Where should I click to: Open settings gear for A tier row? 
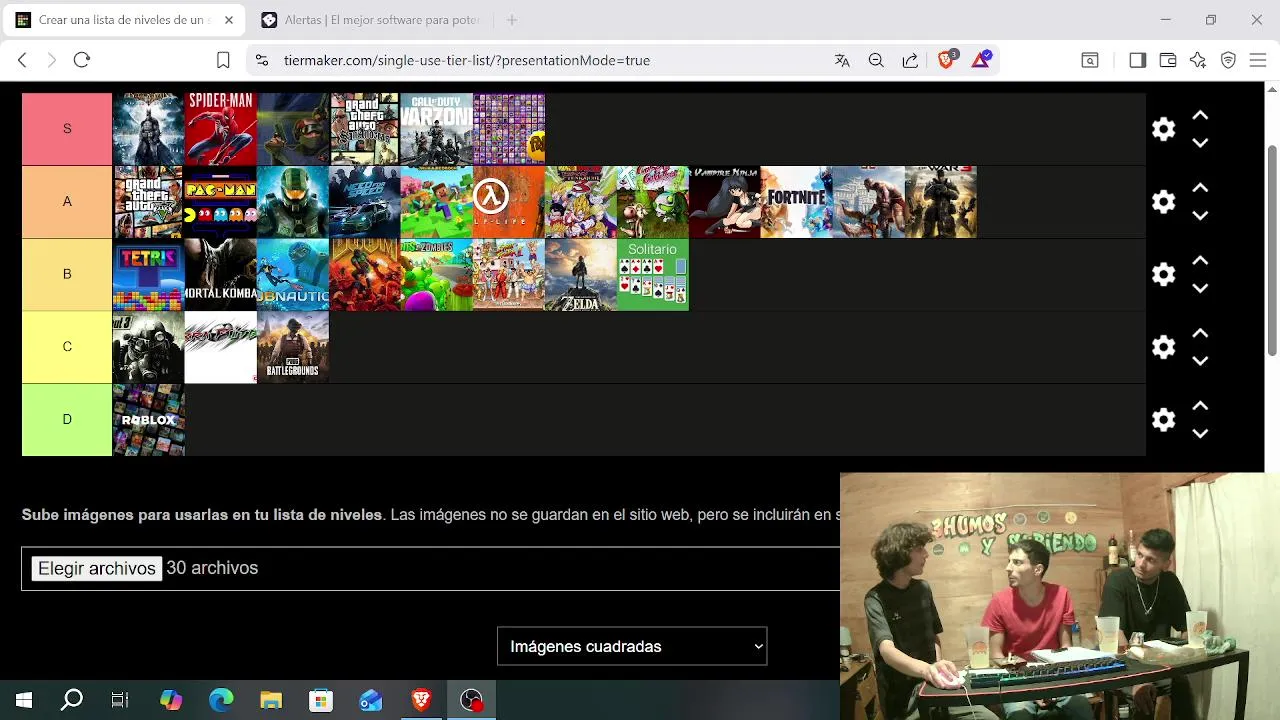[x=1163, y=202]
